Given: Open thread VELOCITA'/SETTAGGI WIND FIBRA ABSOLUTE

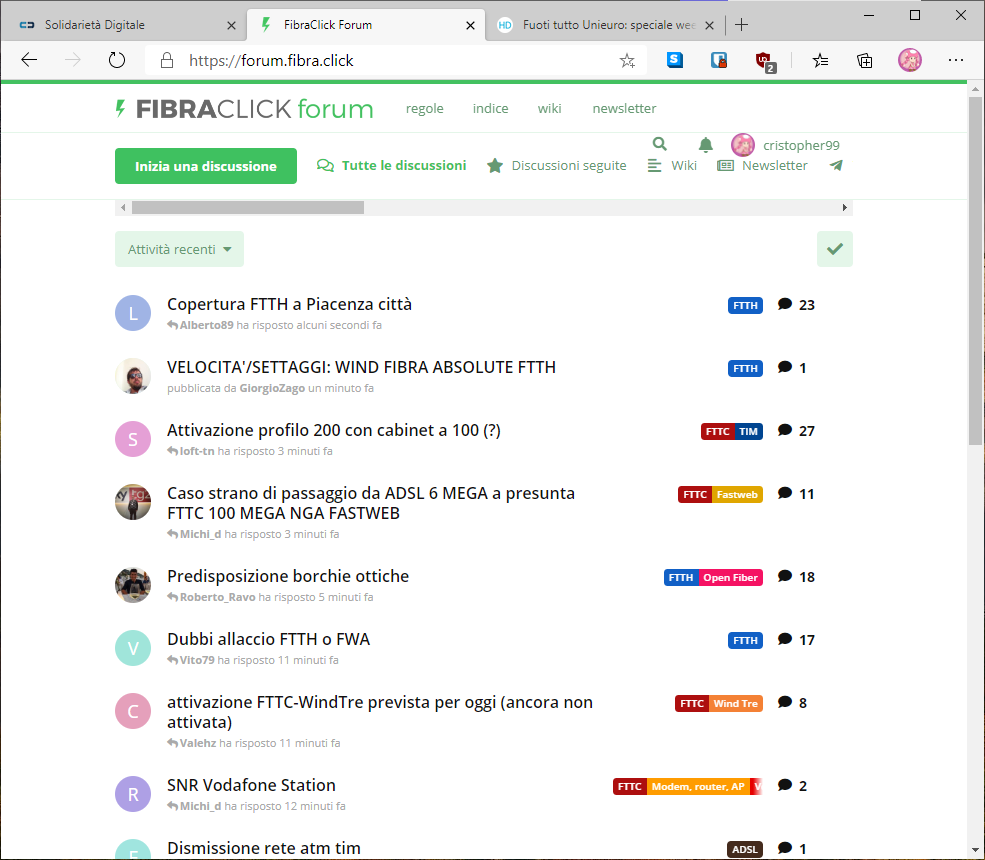Looking at the screenshot, I should click(x=361, y=367).
